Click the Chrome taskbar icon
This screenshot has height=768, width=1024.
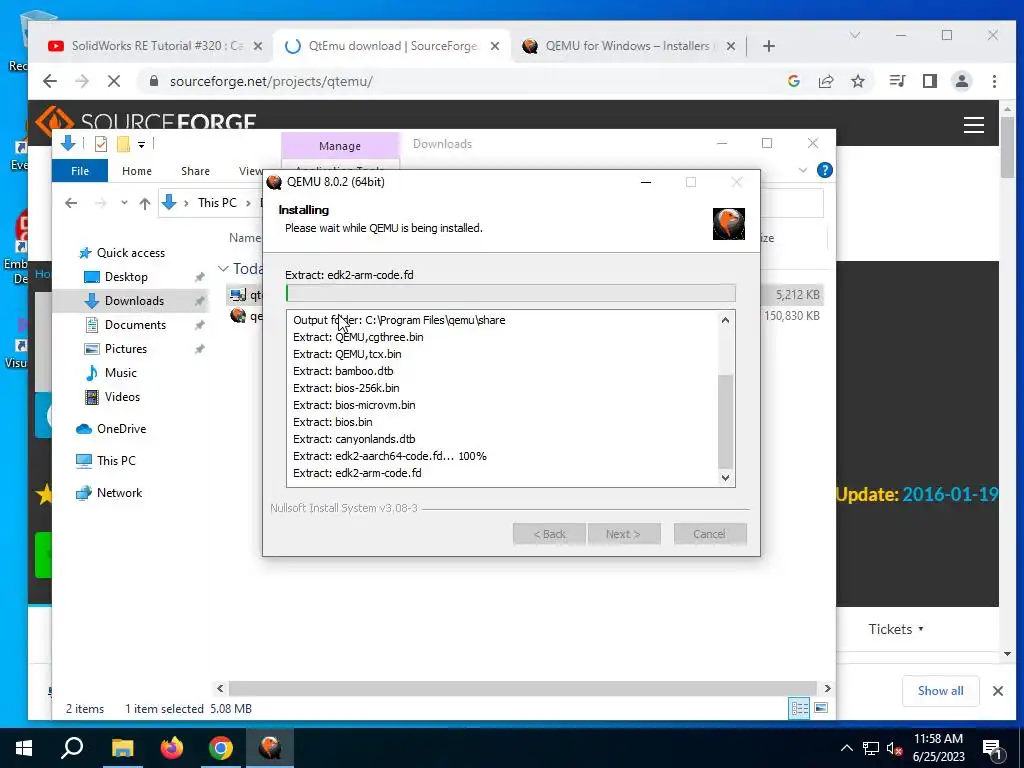[x=221, y=748]
